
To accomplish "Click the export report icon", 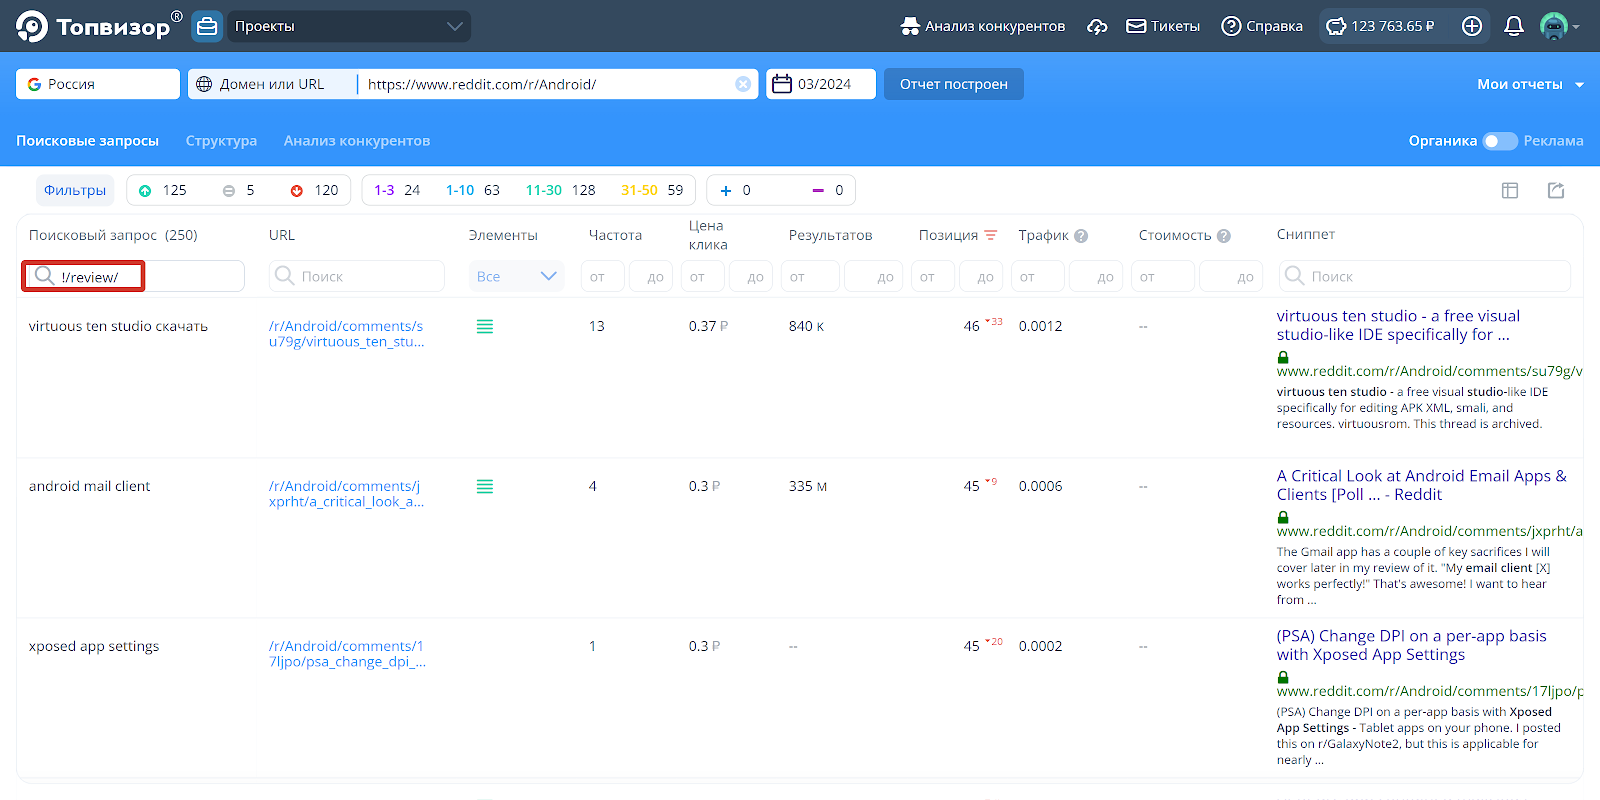I will [x=1556, y=190].
